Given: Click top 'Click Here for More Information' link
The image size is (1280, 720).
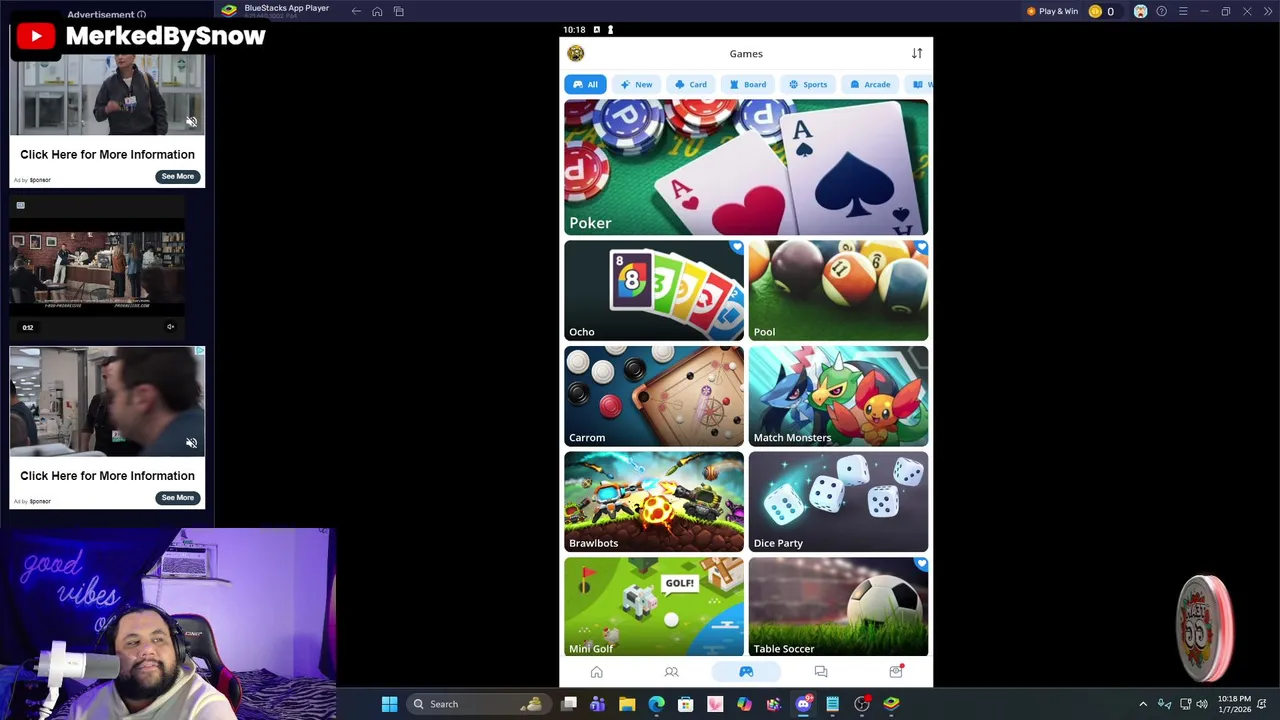Looking at the screenshot, I should click(x=107, y=154).
